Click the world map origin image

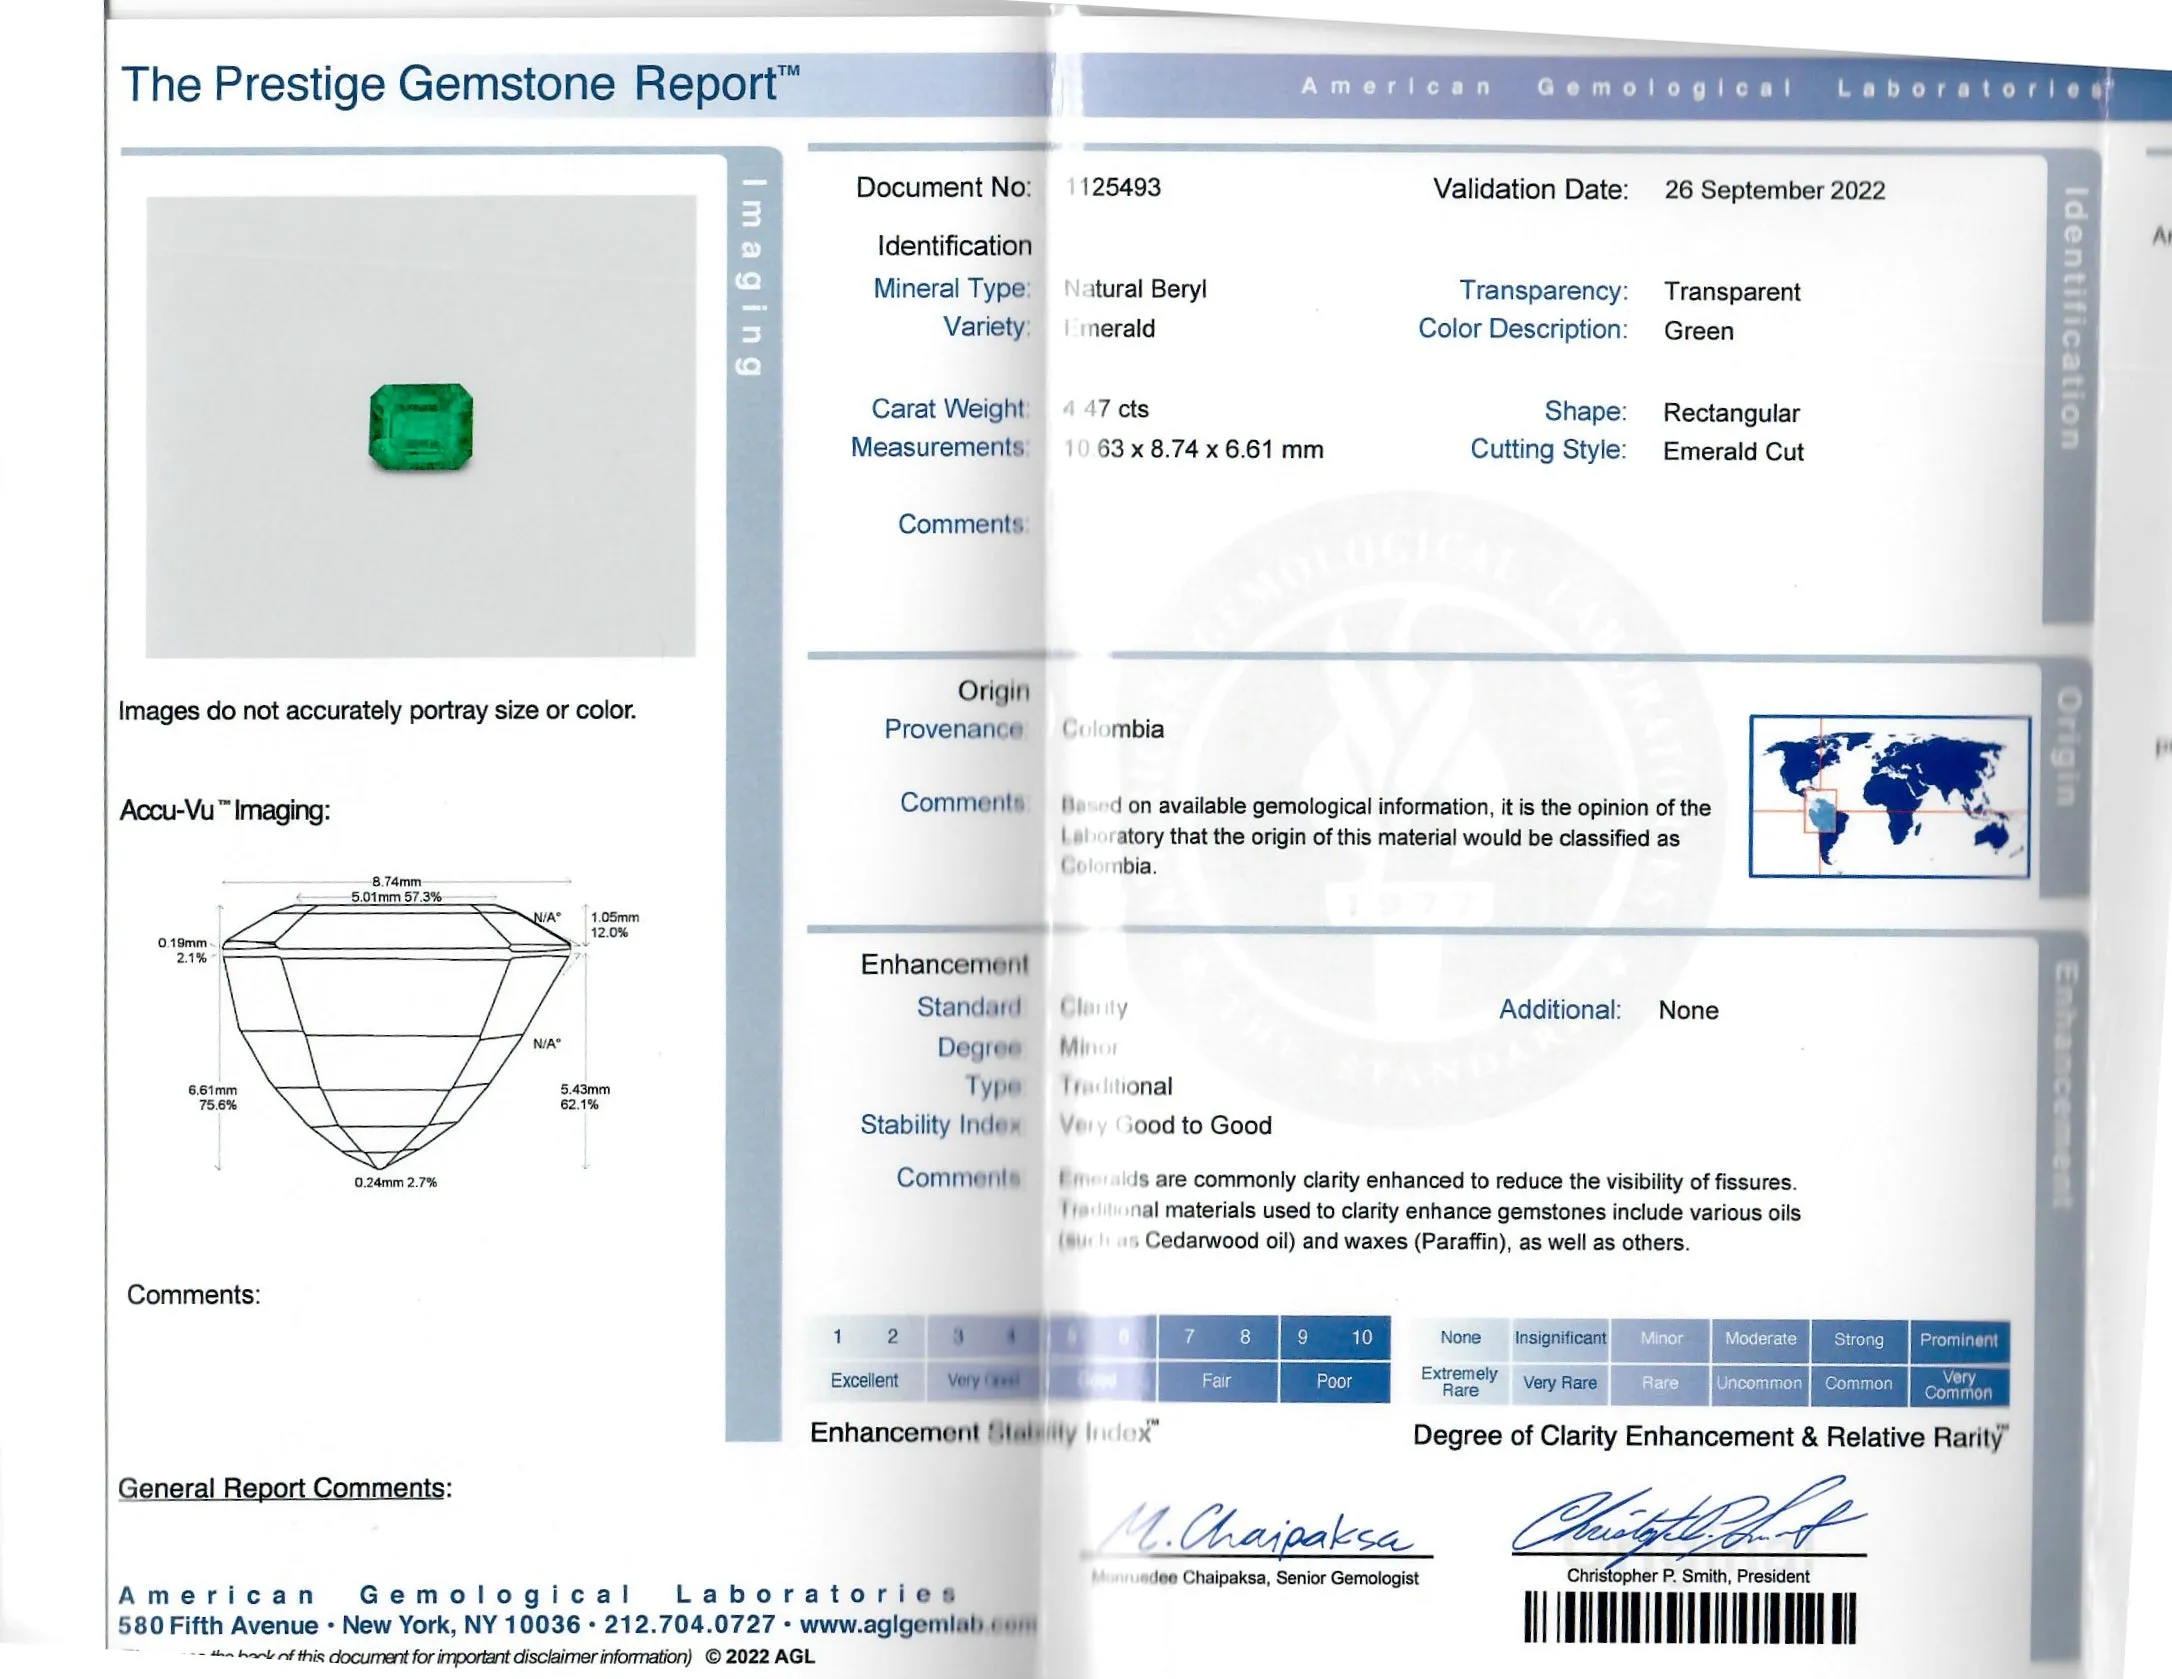(1889, 796)
